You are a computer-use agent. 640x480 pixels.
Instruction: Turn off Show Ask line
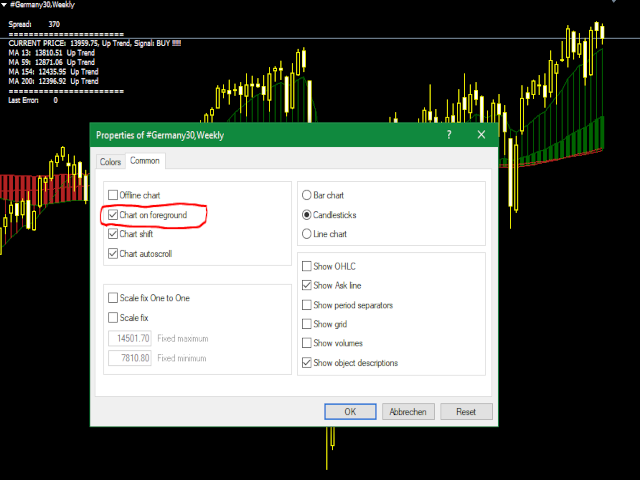pos(307,285)
